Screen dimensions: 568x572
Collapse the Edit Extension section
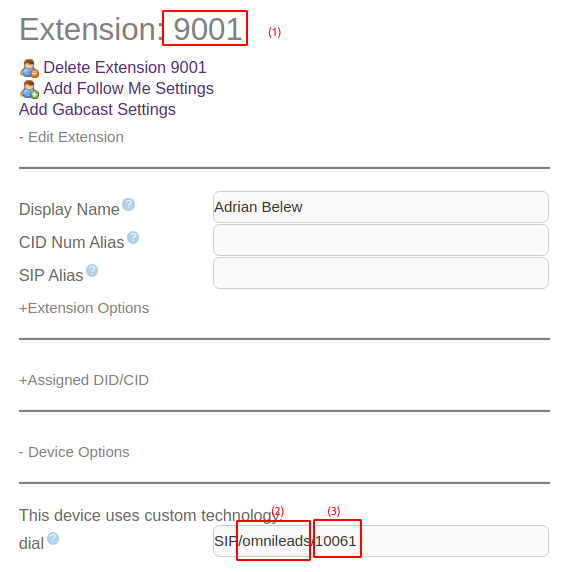[71, 137]
